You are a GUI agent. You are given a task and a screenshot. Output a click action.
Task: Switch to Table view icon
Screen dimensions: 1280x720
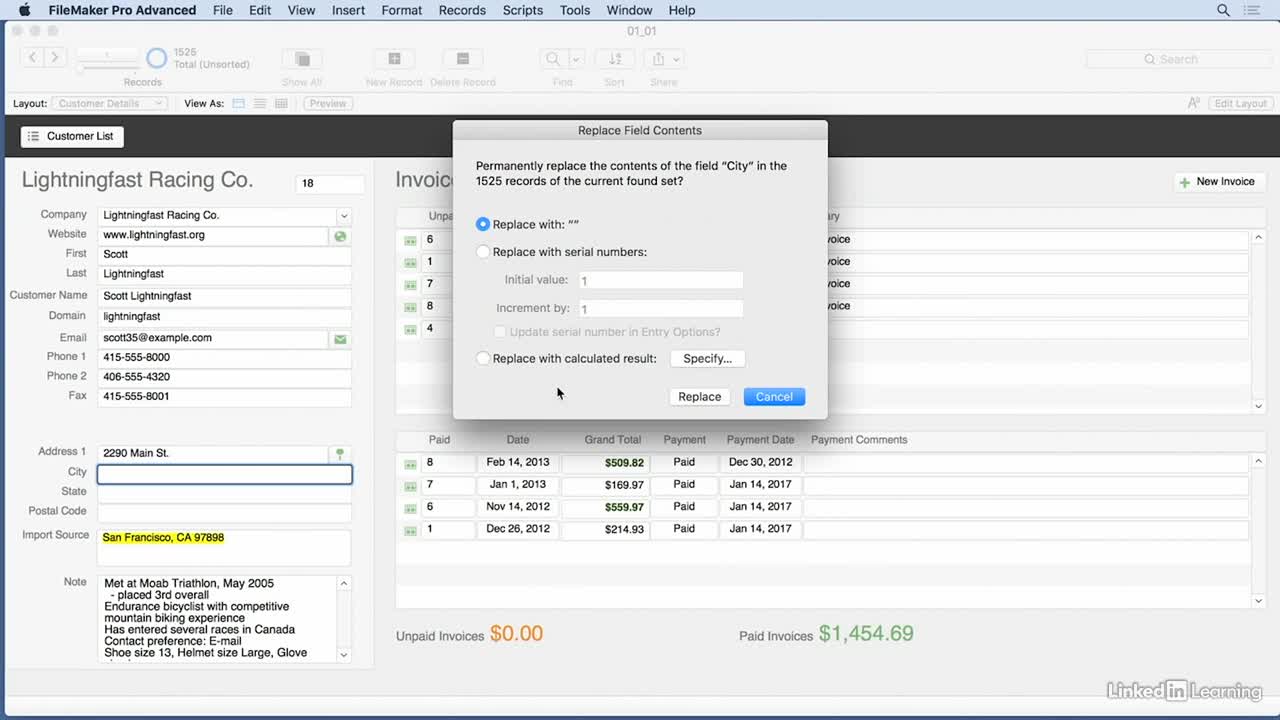coord(281,103)
